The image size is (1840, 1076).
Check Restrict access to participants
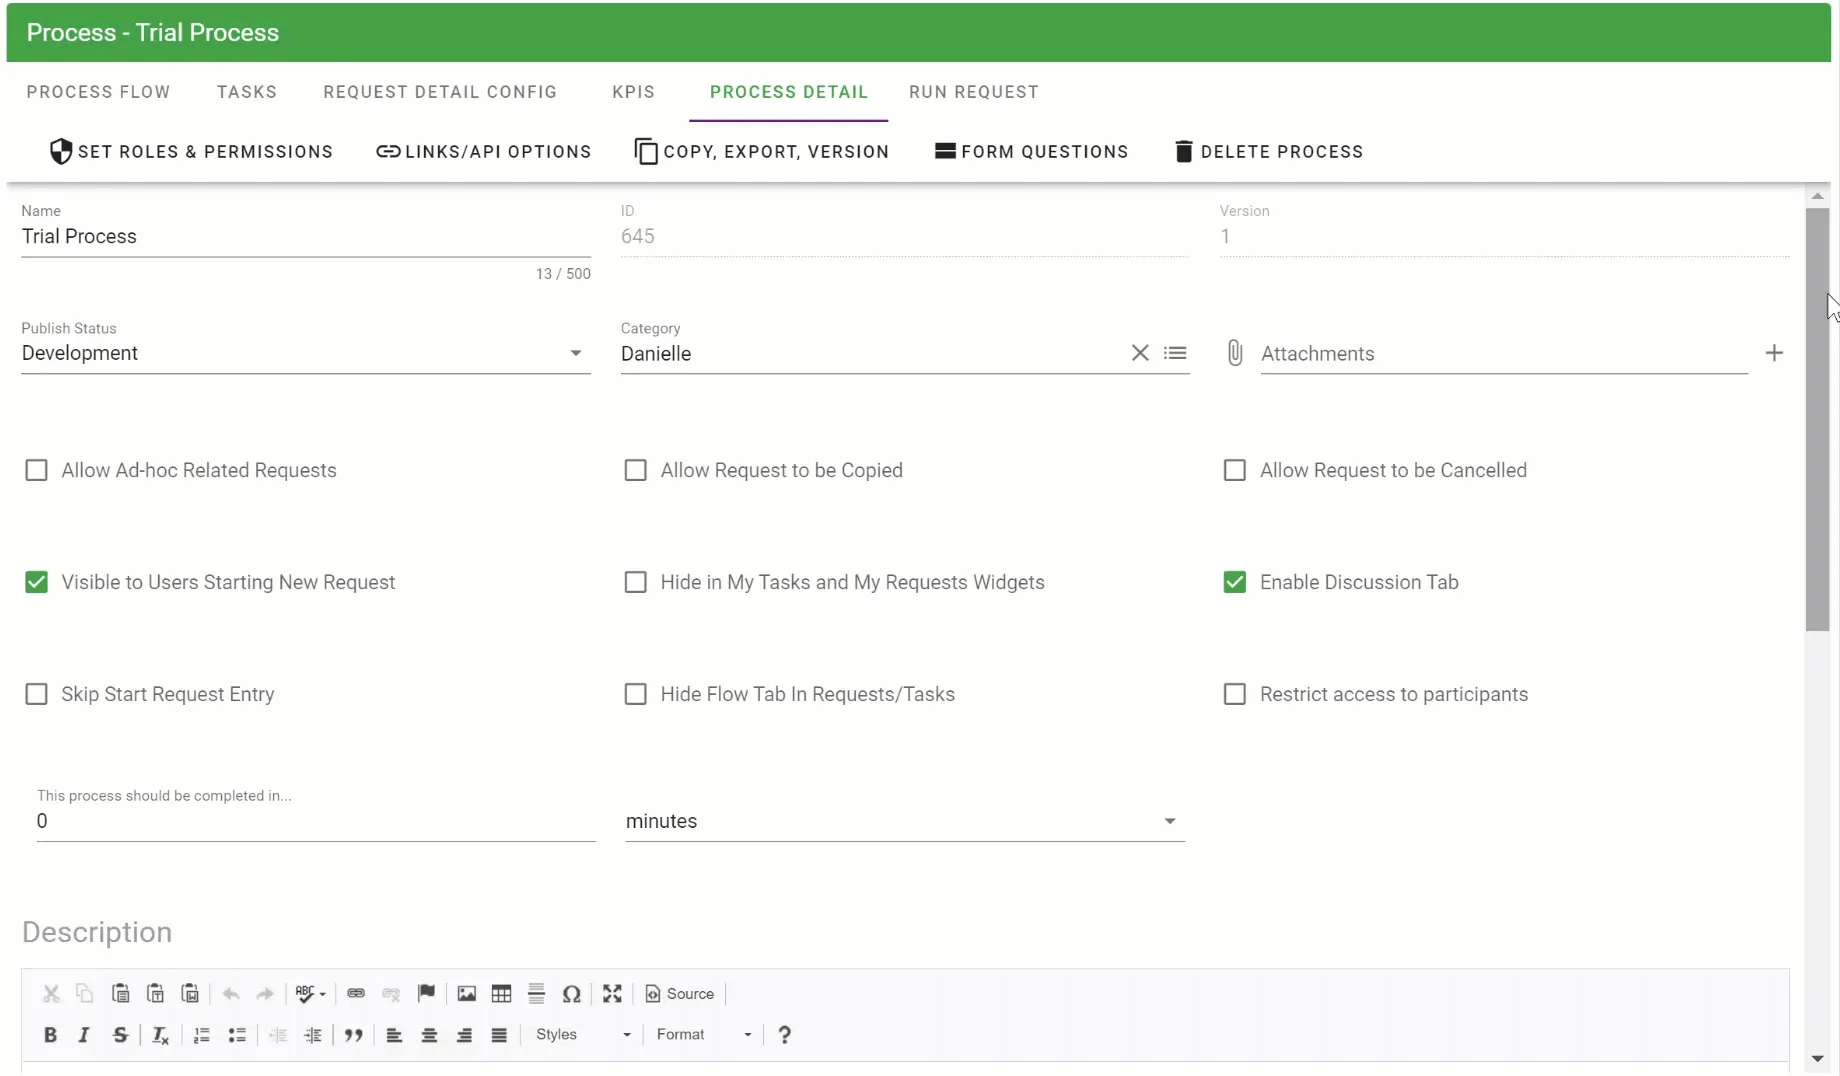coord(1235,694)
